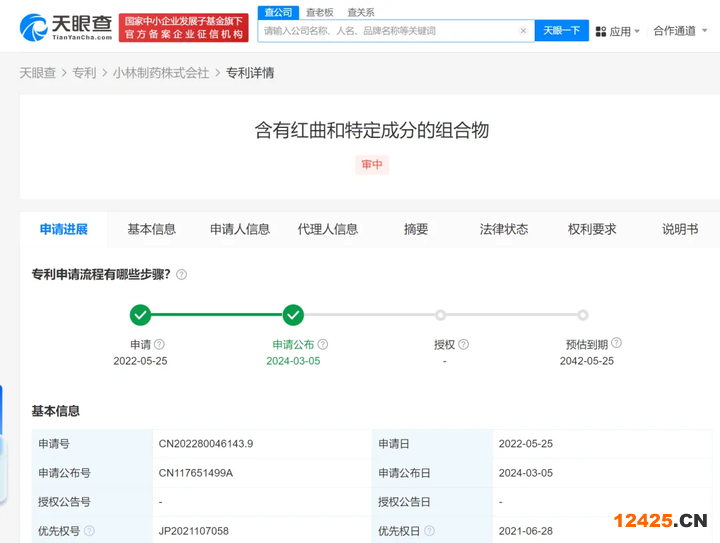720x543 pixels.
Task: Click help icon next to 优先权号 label
Action: 89,531
